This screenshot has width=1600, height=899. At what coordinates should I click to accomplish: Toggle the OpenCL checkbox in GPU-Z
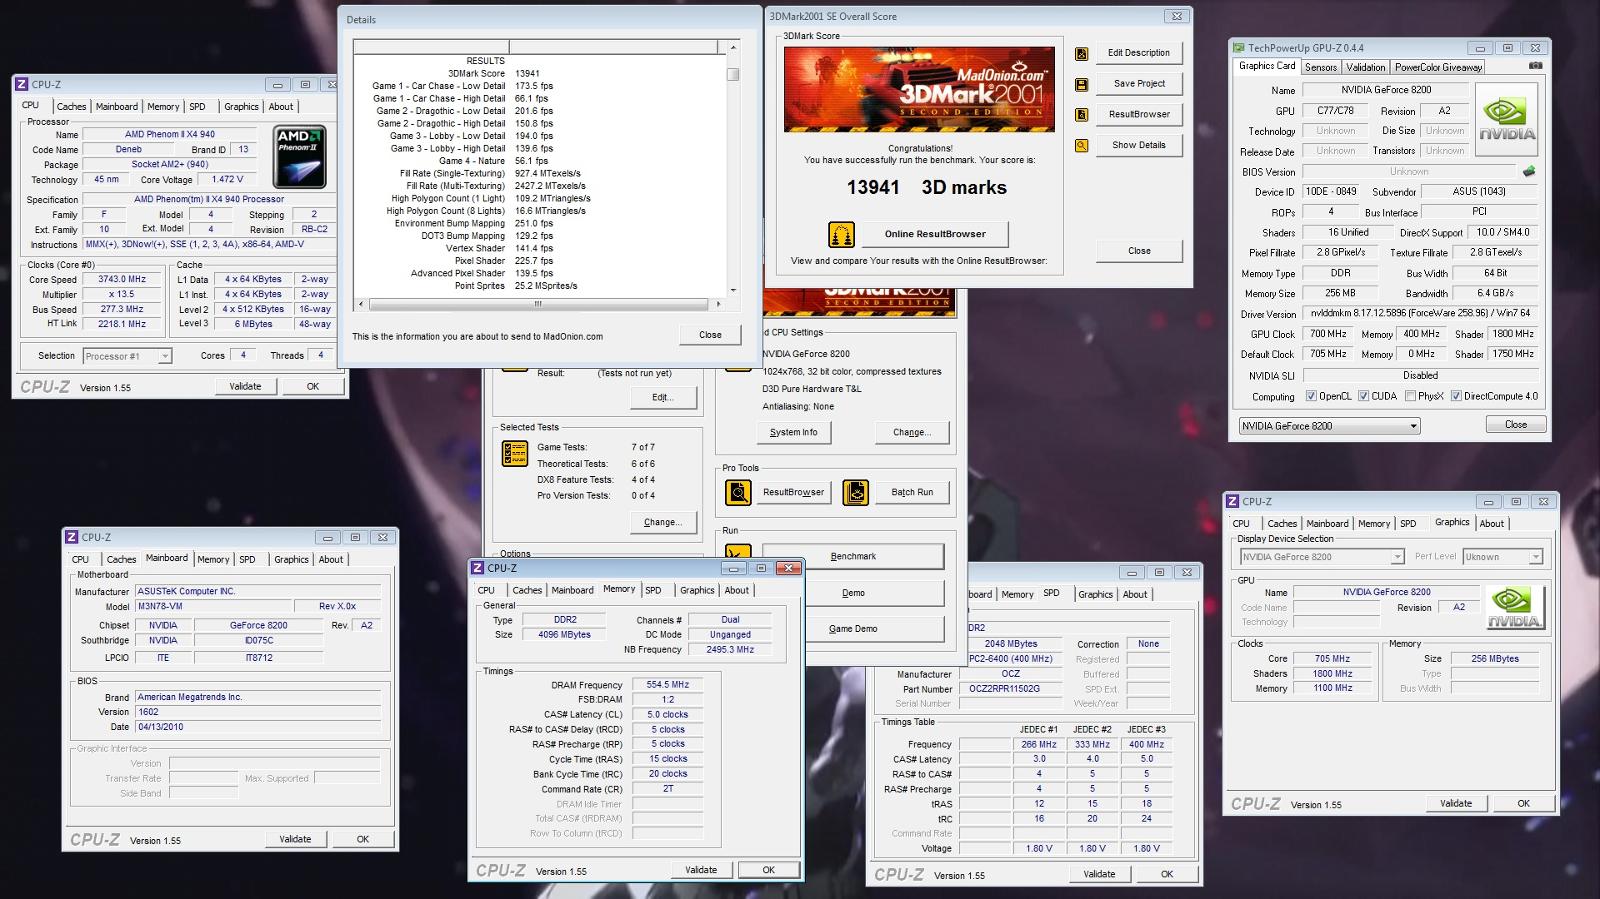point(1311,396)
